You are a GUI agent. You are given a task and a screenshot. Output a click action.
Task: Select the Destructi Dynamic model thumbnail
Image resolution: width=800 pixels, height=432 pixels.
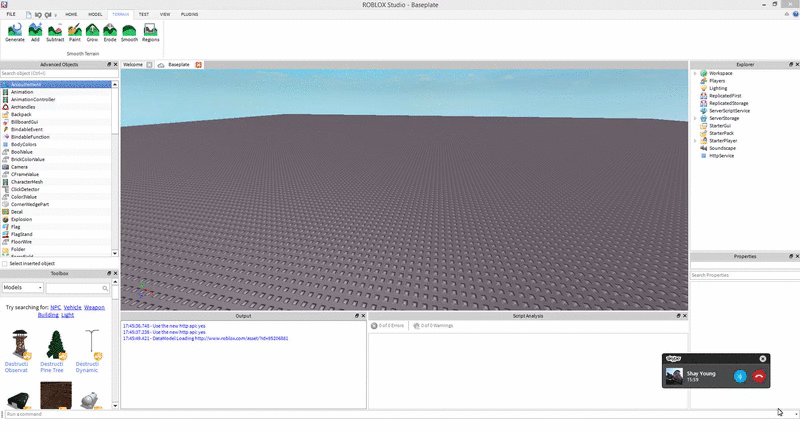[91, 344]
